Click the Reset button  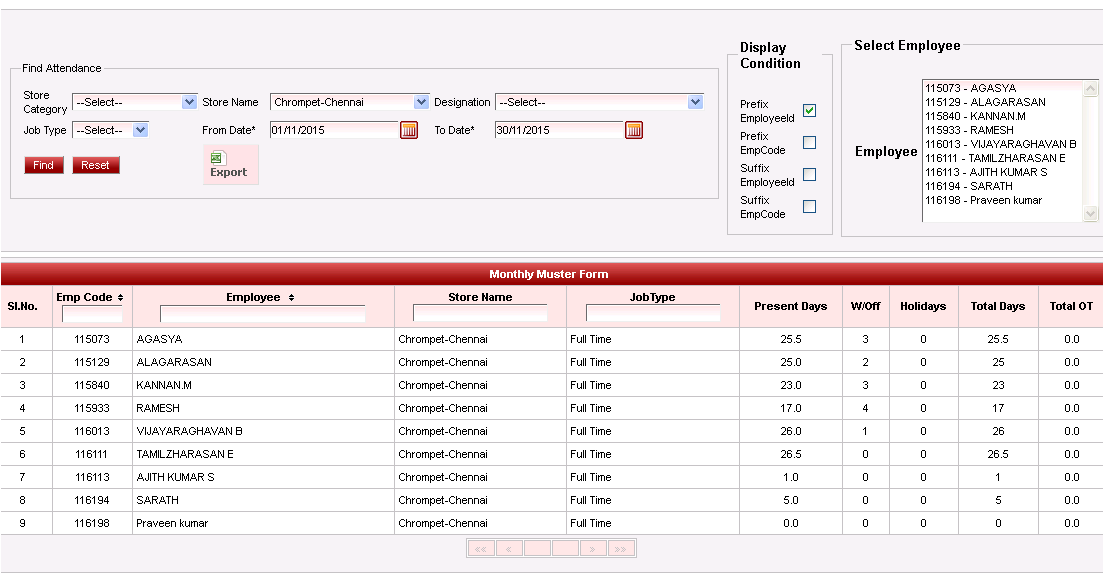pyautogui.click(x=96, y=165)
